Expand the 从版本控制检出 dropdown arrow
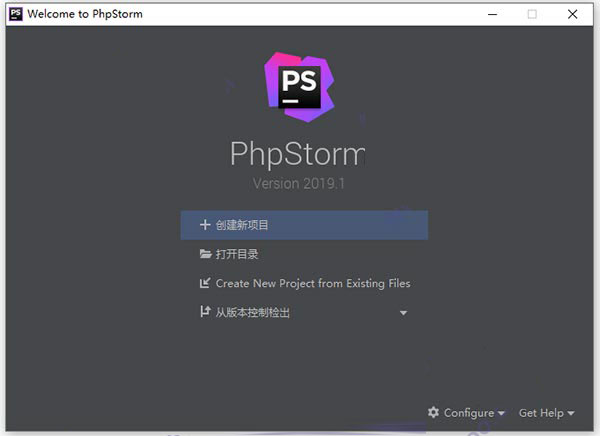 pyautogui.click(x=403, y=313)
